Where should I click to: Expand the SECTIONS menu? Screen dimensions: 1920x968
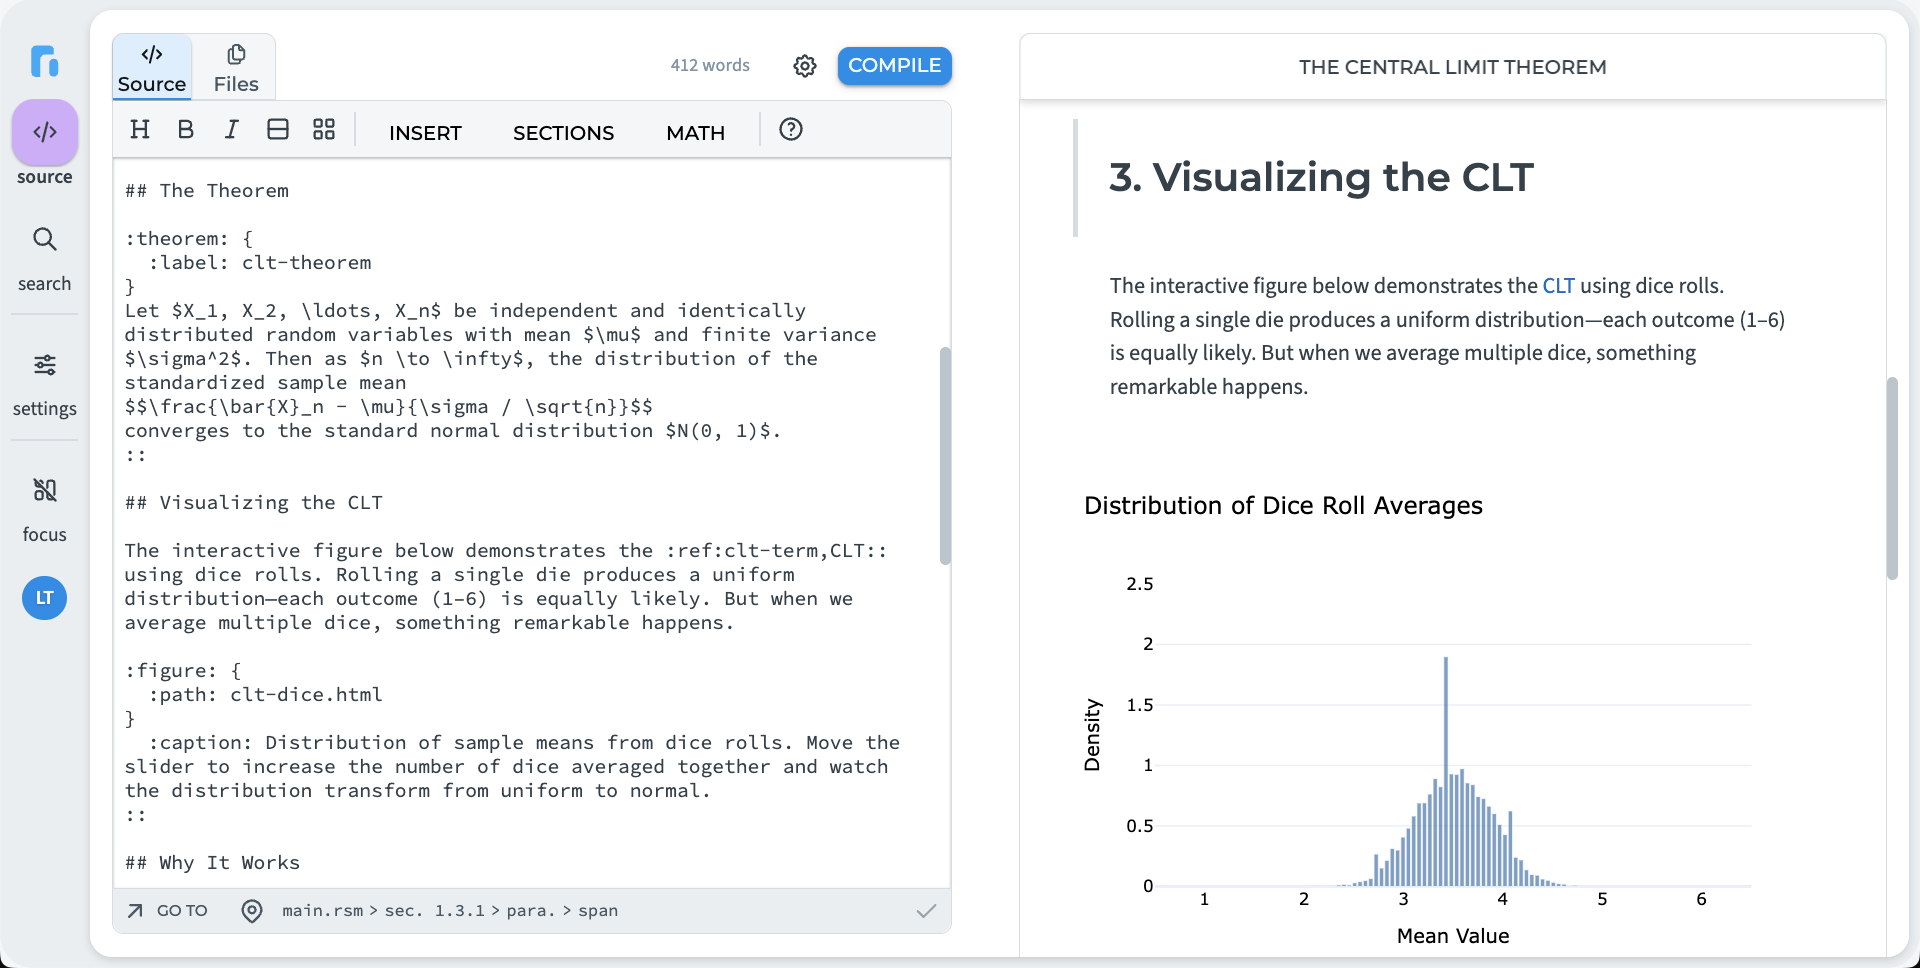coord(563,133)
